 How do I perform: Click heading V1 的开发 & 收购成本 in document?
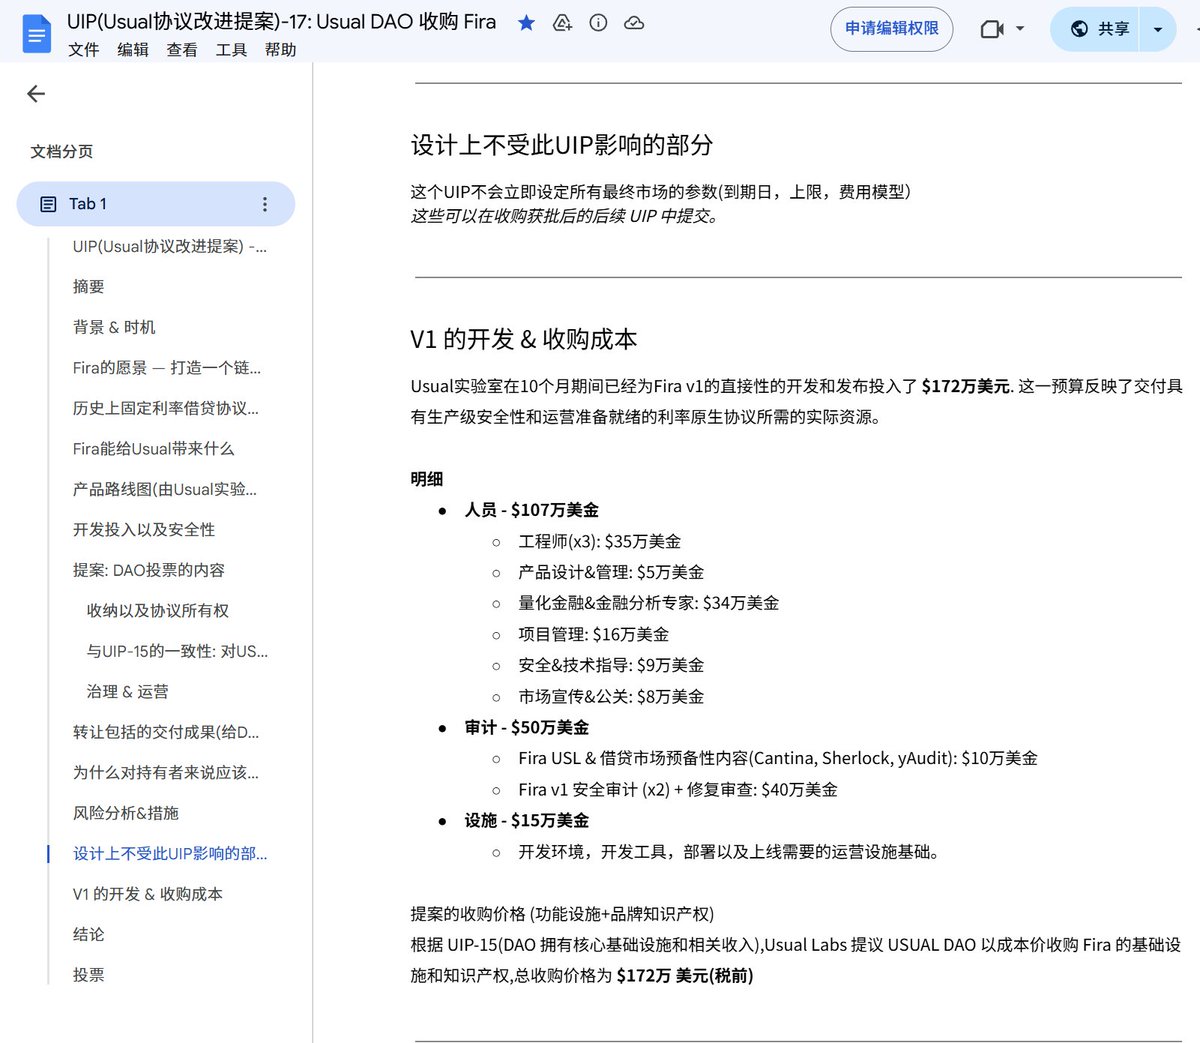click(x=524, y=339)
